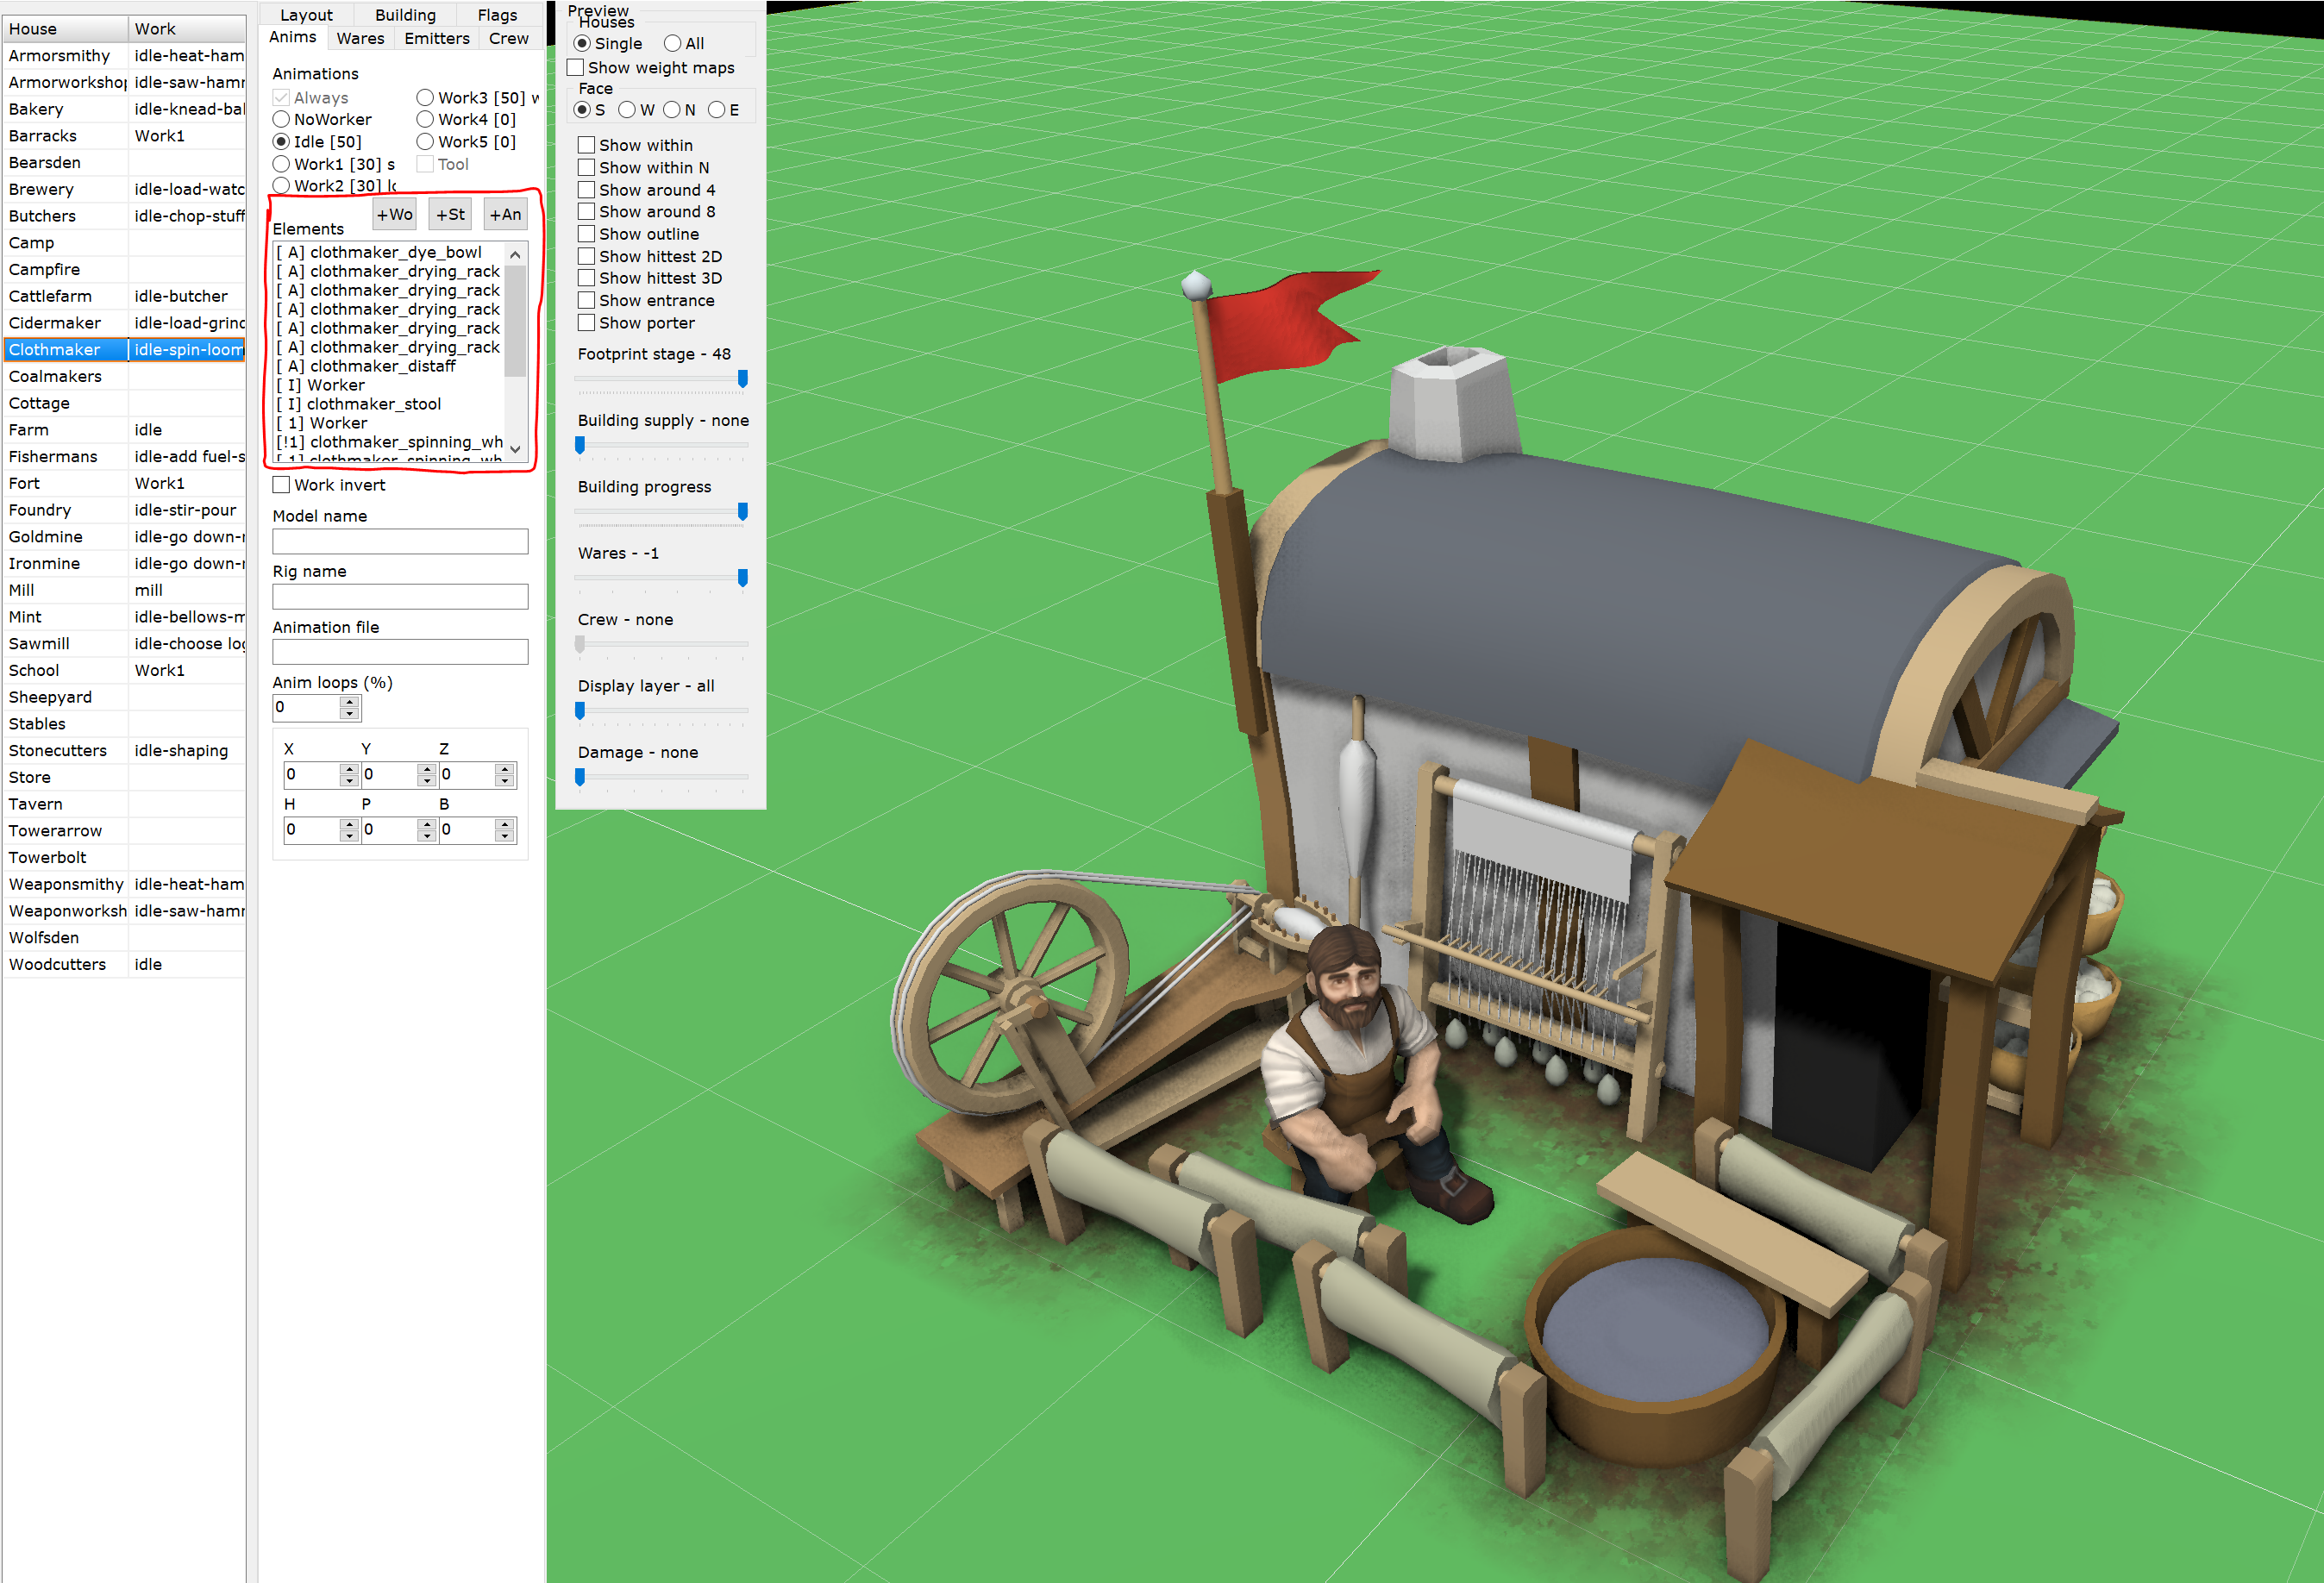The width and height of the screenshot is (2324, 1583).
Task: Click the +Wo add element button
Action: 394,214
